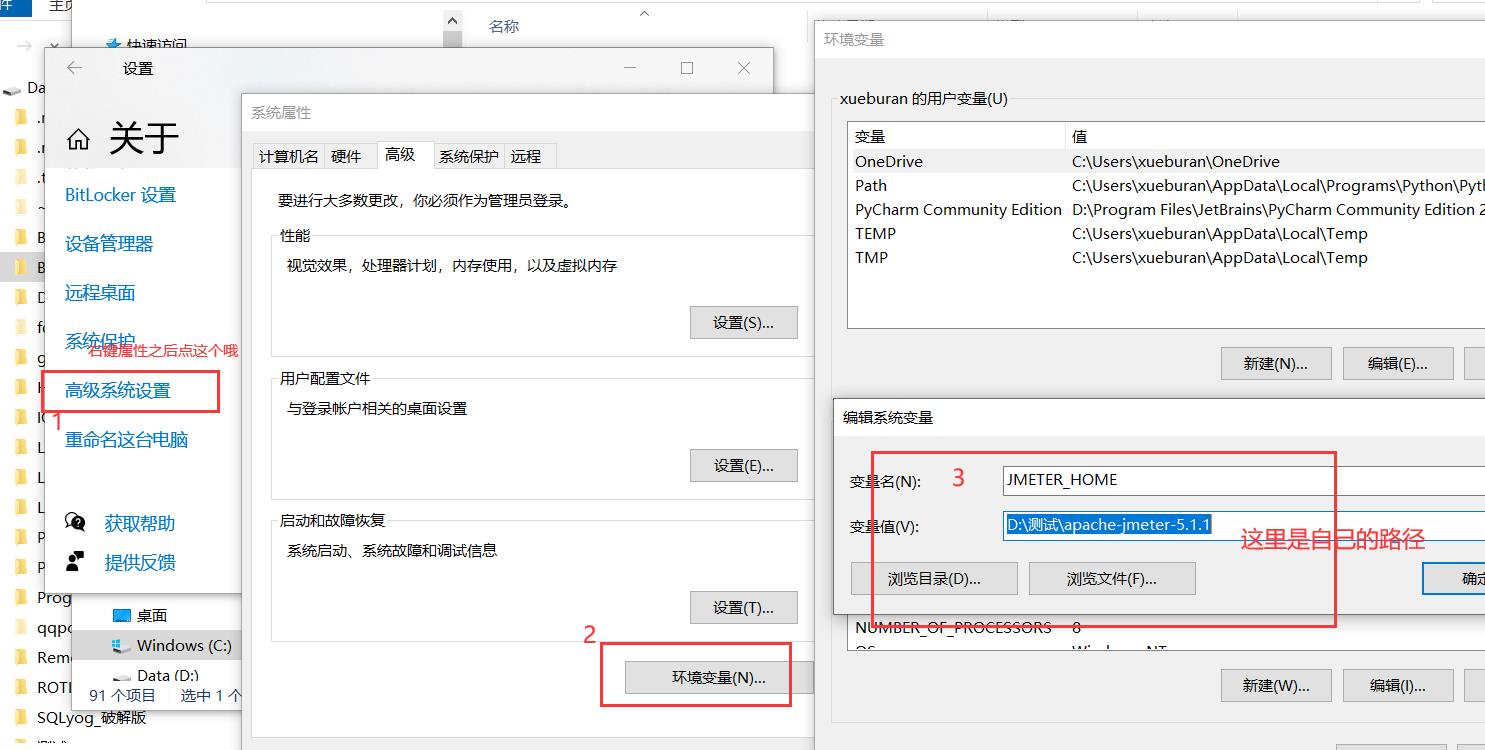
Task: Click the 提供反馈 feedback icon
Action: pos(76,562)
